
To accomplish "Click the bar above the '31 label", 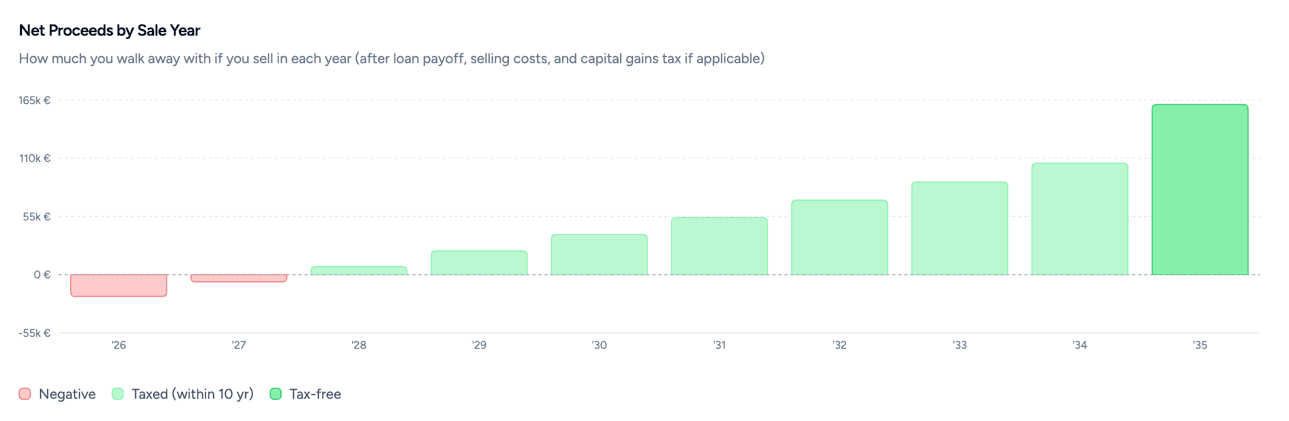I will click(x=719, y=246).
